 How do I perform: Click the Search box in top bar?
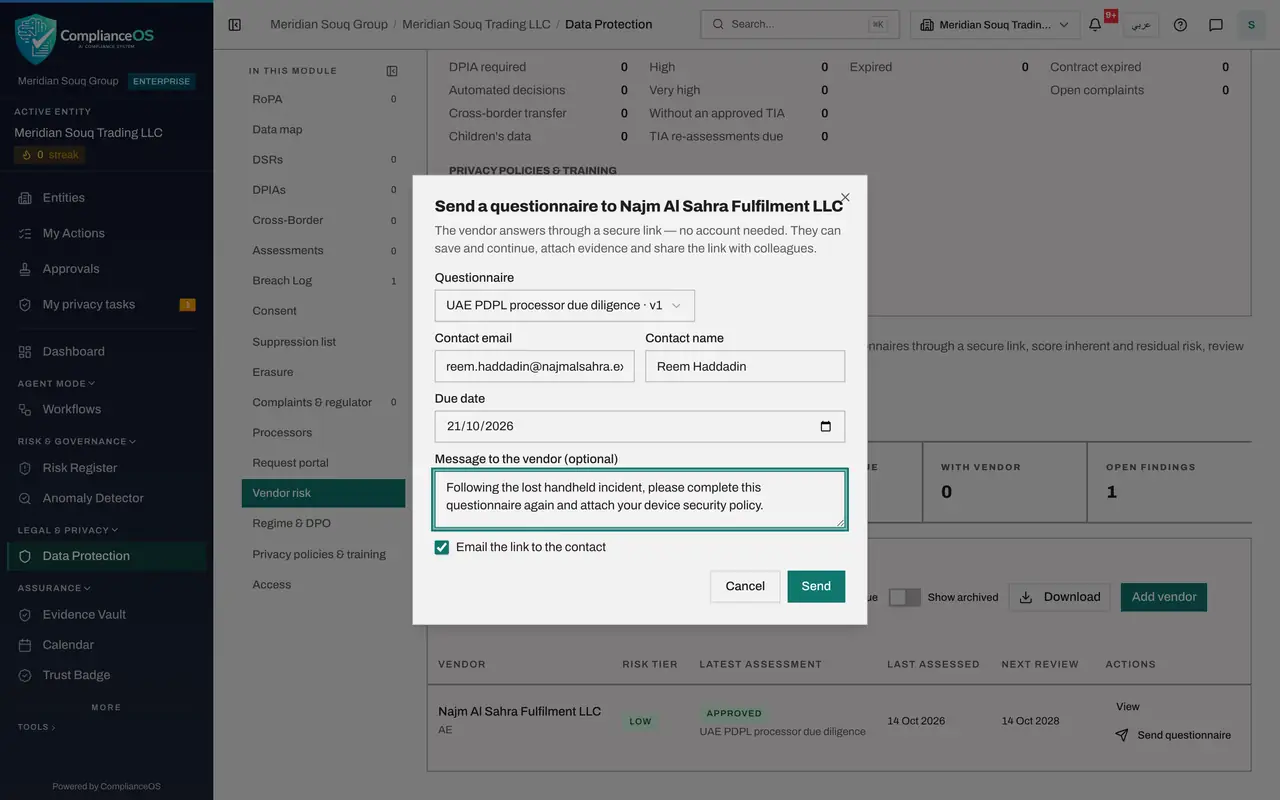[x=800, y=25]
